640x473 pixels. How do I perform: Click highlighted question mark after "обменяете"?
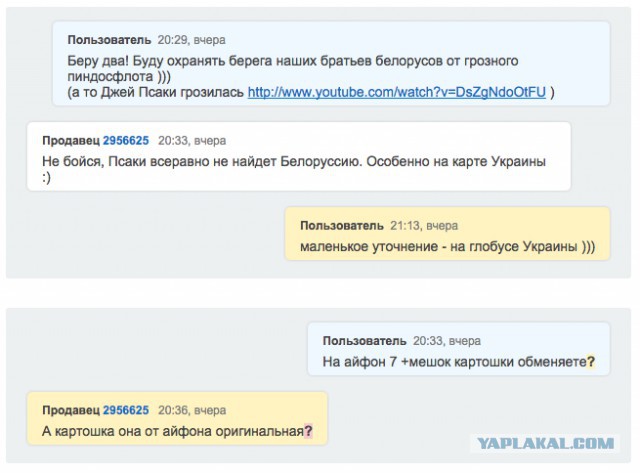tap(591, 361)
